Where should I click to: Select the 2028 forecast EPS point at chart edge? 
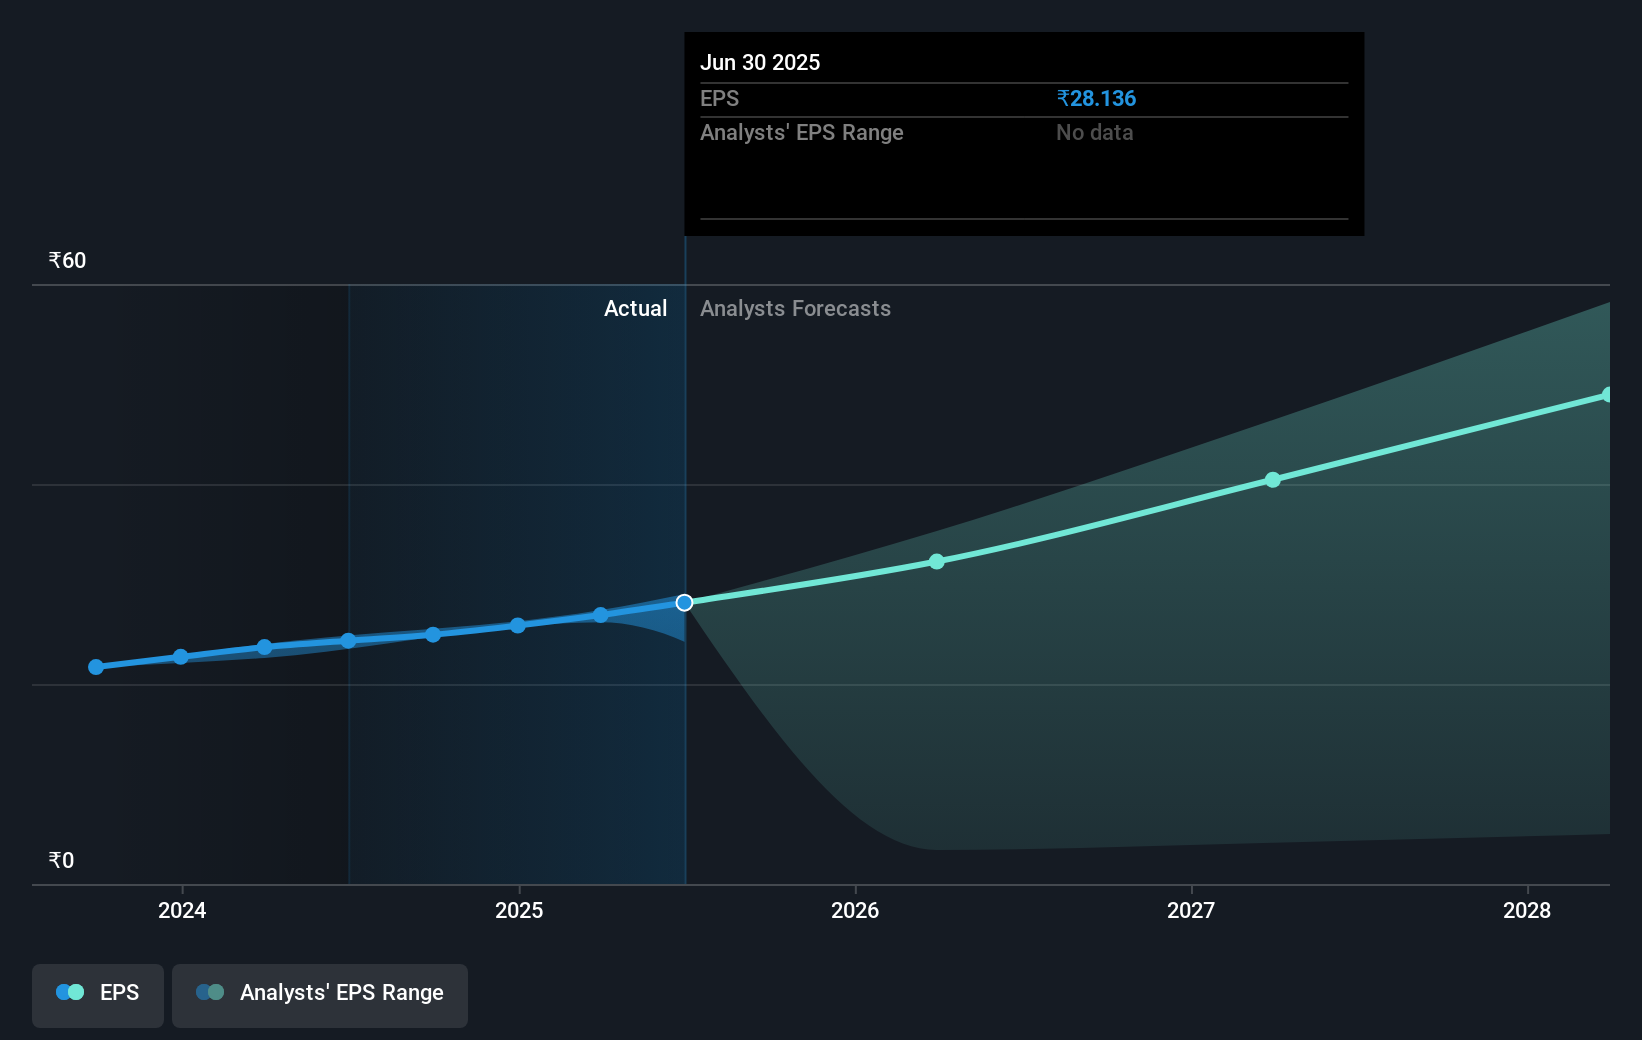click(x=1608, y=395)
